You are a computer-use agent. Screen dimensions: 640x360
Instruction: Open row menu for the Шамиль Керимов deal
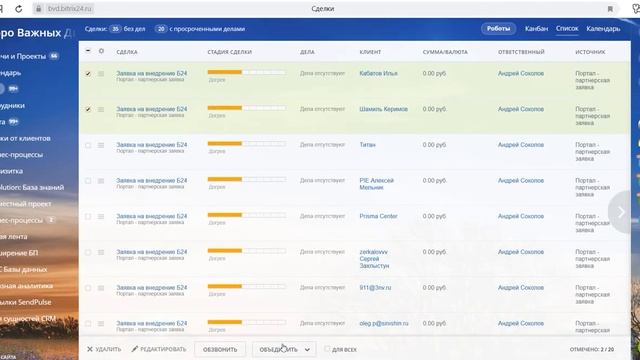point(101,109)
